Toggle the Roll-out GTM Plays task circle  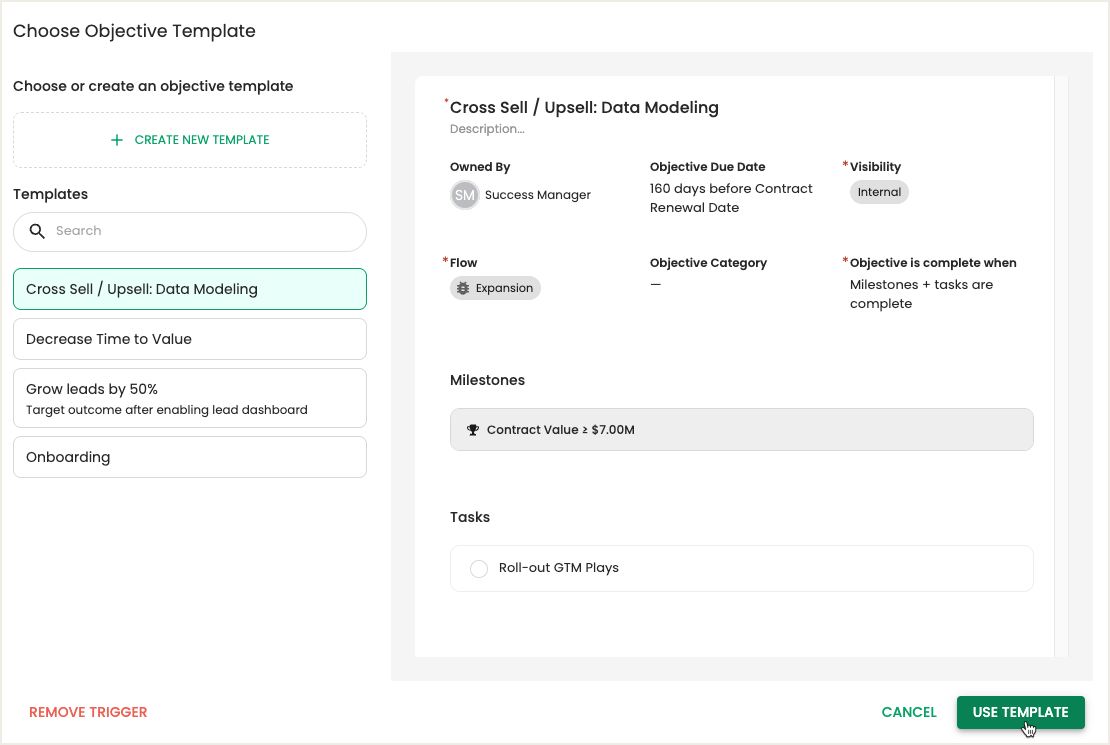479,569
